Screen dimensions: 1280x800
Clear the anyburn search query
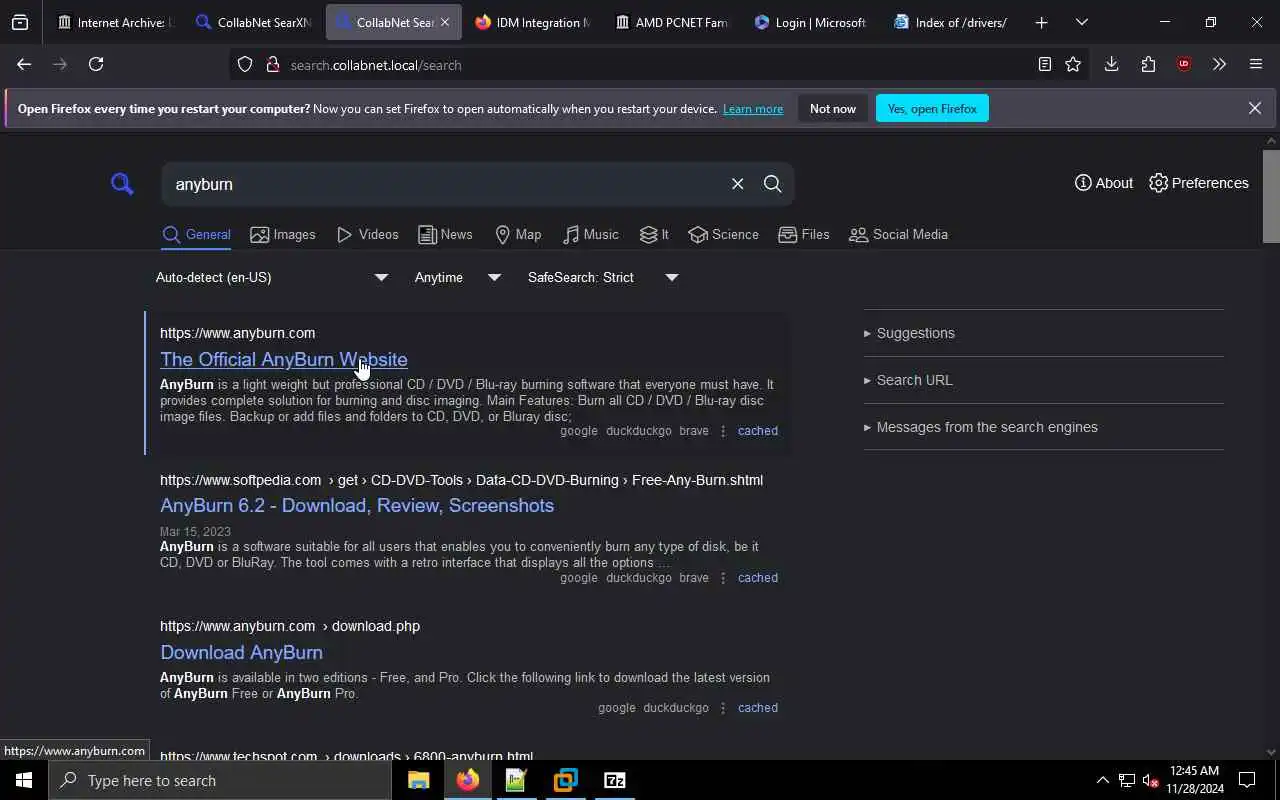click(737, 184)
